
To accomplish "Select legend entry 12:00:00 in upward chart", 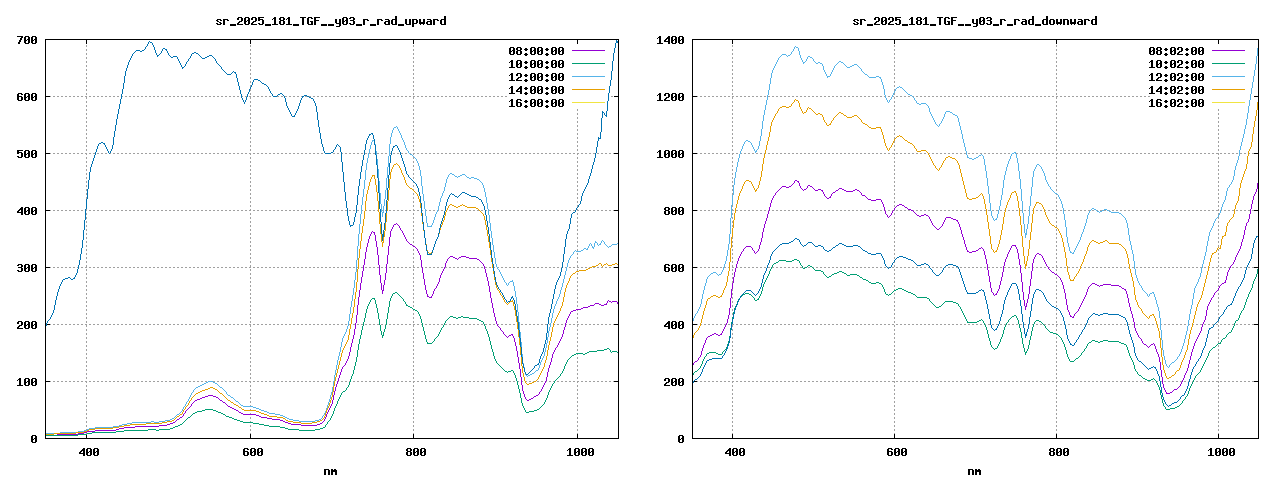I will click(x=536, y=77).
